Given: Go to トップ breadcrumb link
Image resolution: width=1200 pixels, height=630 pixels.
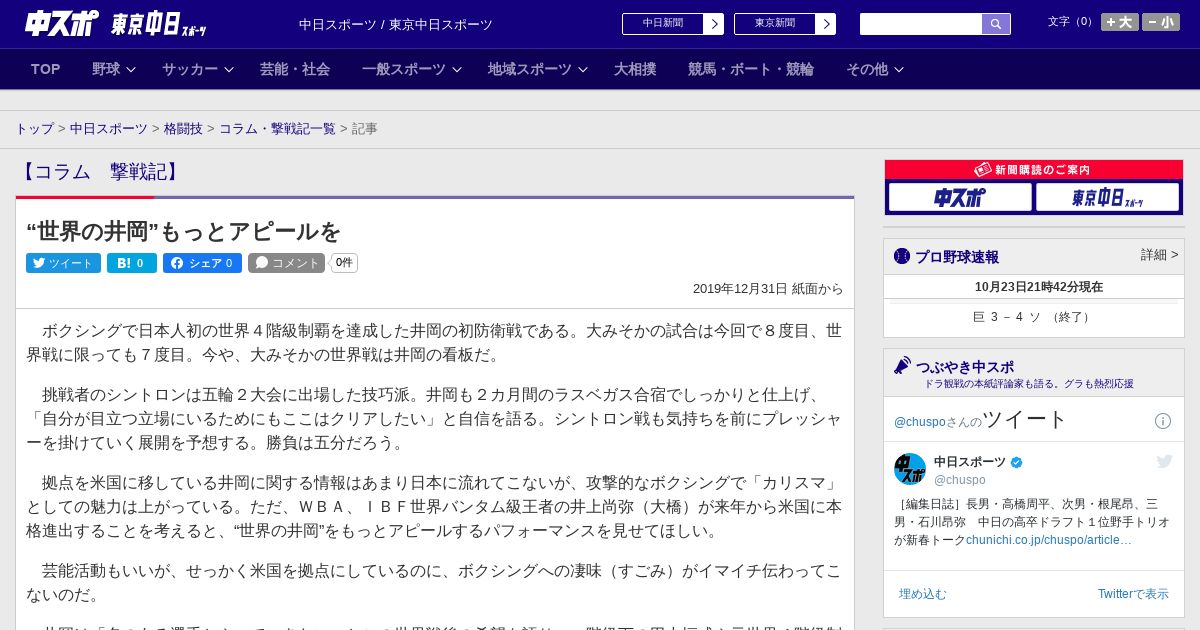Looking at the screenshot, I should pyautogui.click(x=35, y=129).
